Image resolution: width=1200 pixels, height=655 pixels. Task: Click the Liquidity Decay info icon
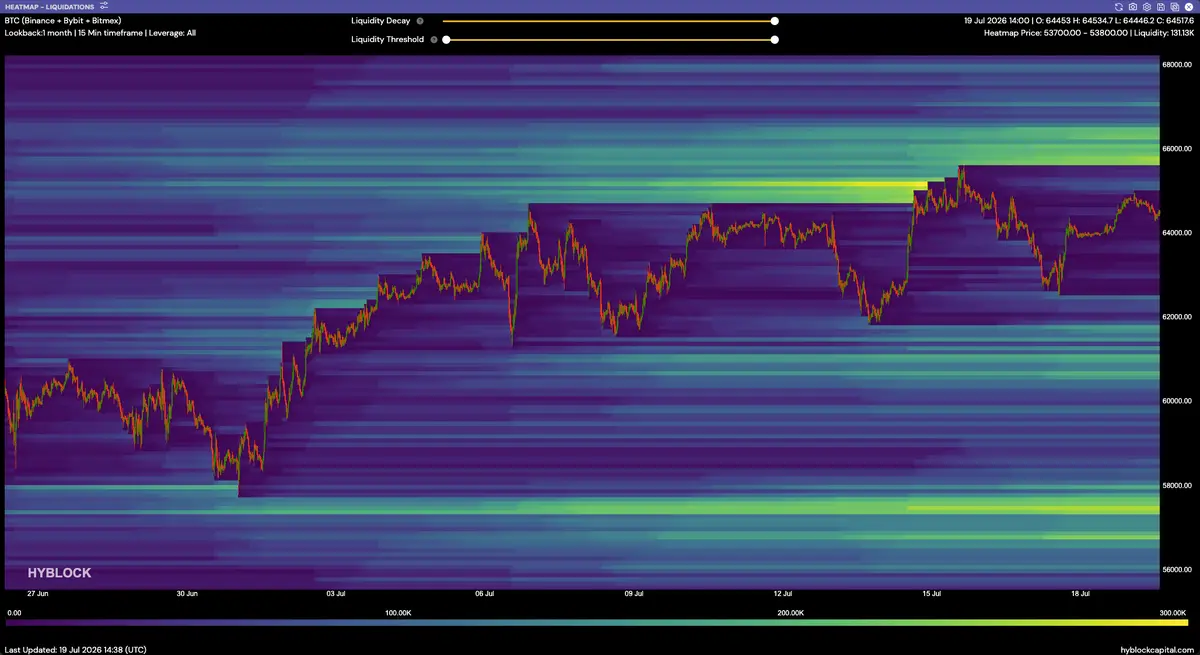click(x=419, y=21)
